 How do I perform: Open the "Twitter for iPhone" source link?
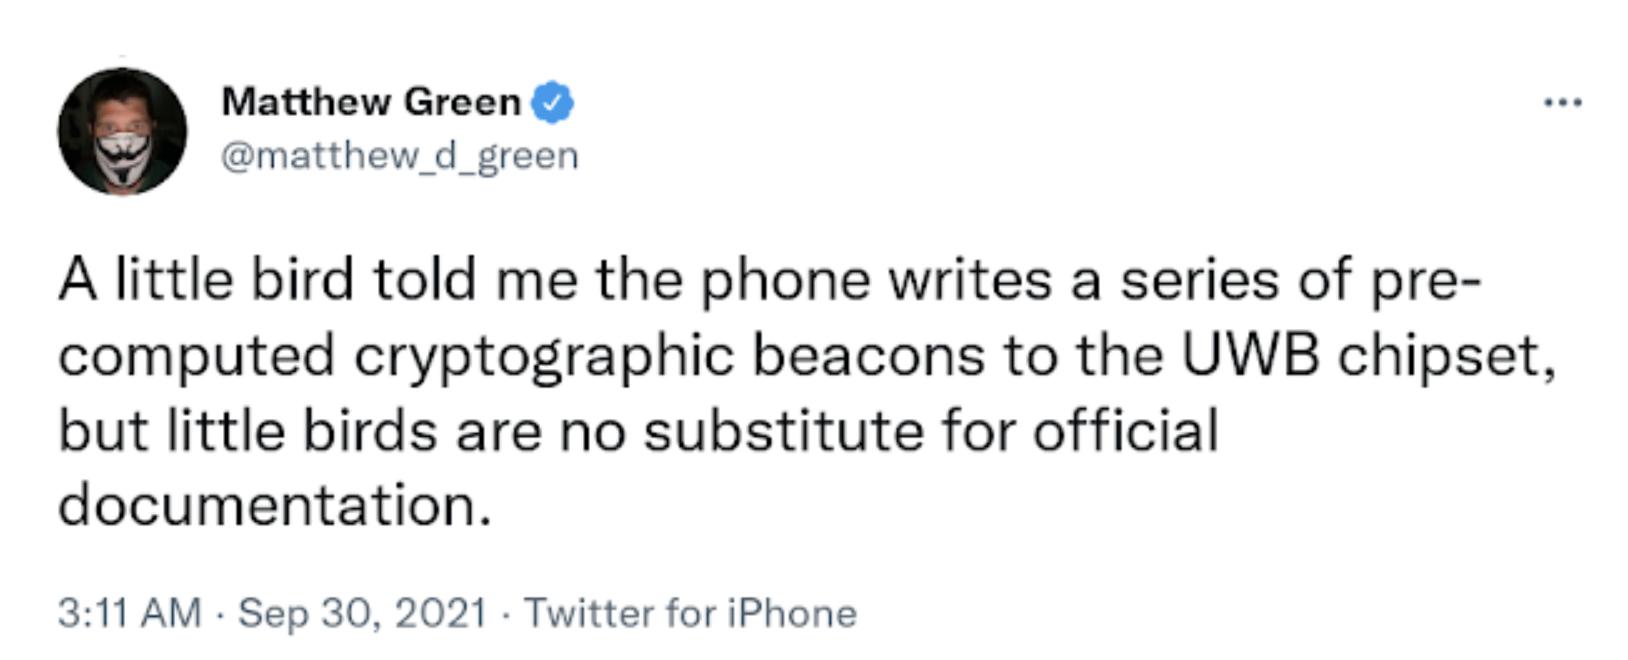(690, 613)
